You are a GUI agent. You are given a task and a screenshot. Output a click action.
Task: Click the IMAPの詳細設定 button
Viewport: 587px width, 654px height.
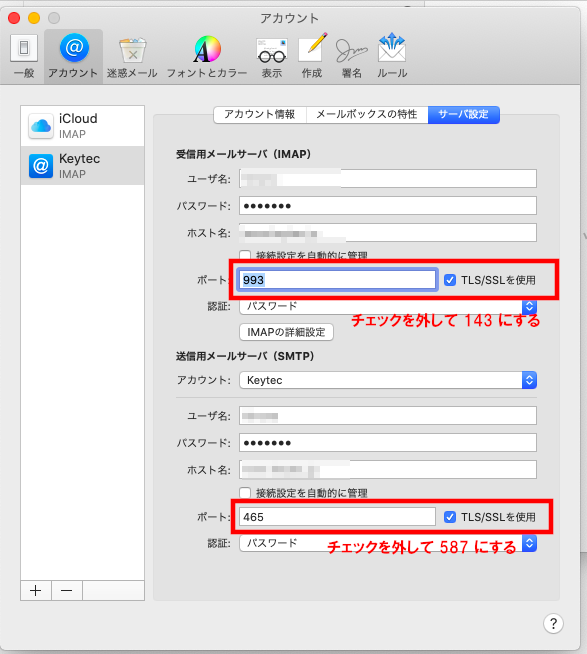tap(286, 332)
